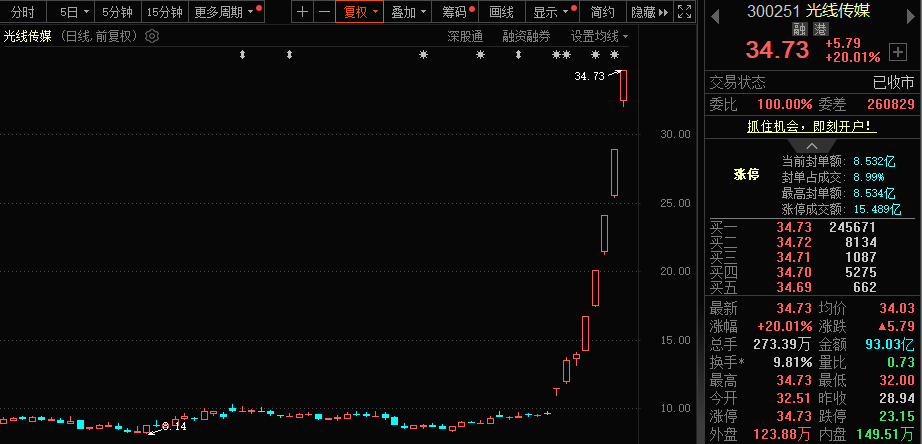Click the zoom-in plus icon in toolbar
Screen dimensions: 922x444
click(x=303, y=12)
